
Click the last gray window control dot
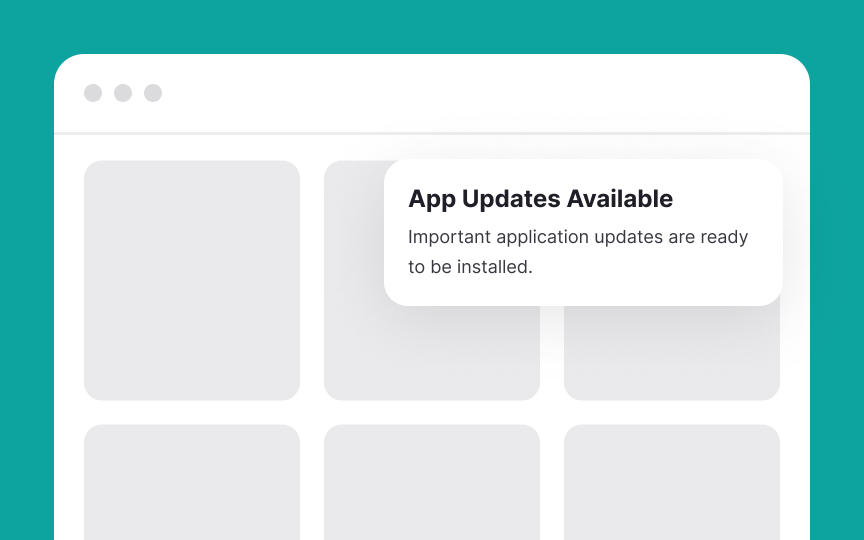coord(153,93)
